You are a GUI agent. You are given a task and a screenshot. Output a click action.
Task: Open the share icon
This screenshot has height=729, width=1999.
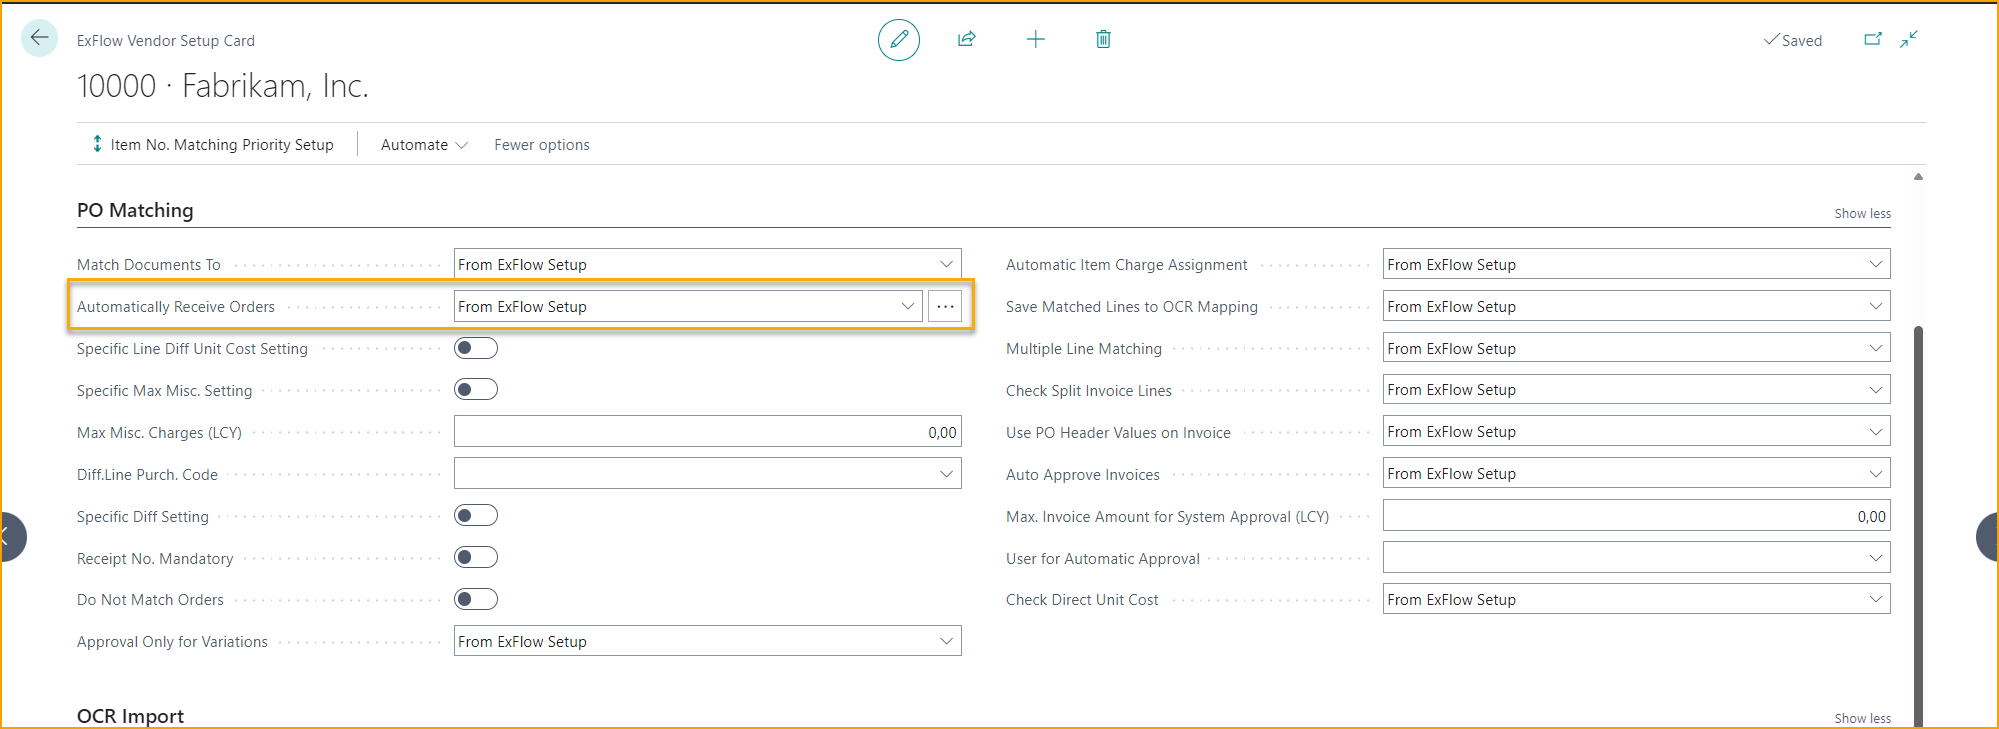tap(967, 40)
